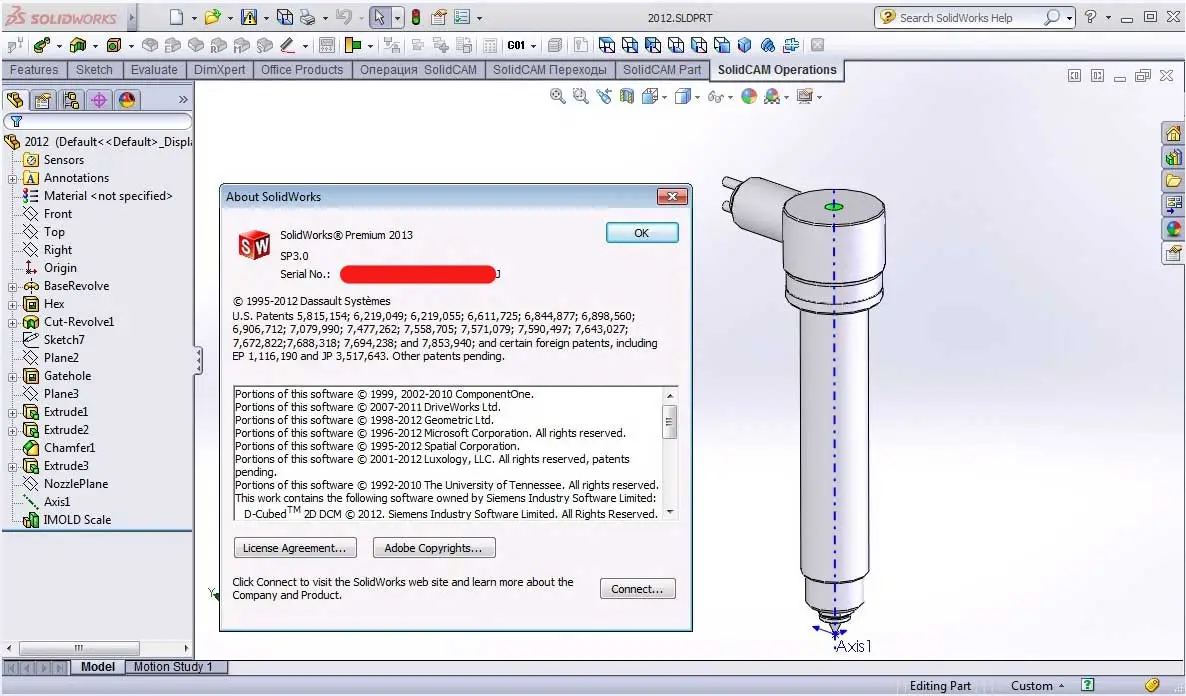The image size is (1186, 696).
Task: Open Appearances color ball in task pane
Action: [x=1173, y=228]
